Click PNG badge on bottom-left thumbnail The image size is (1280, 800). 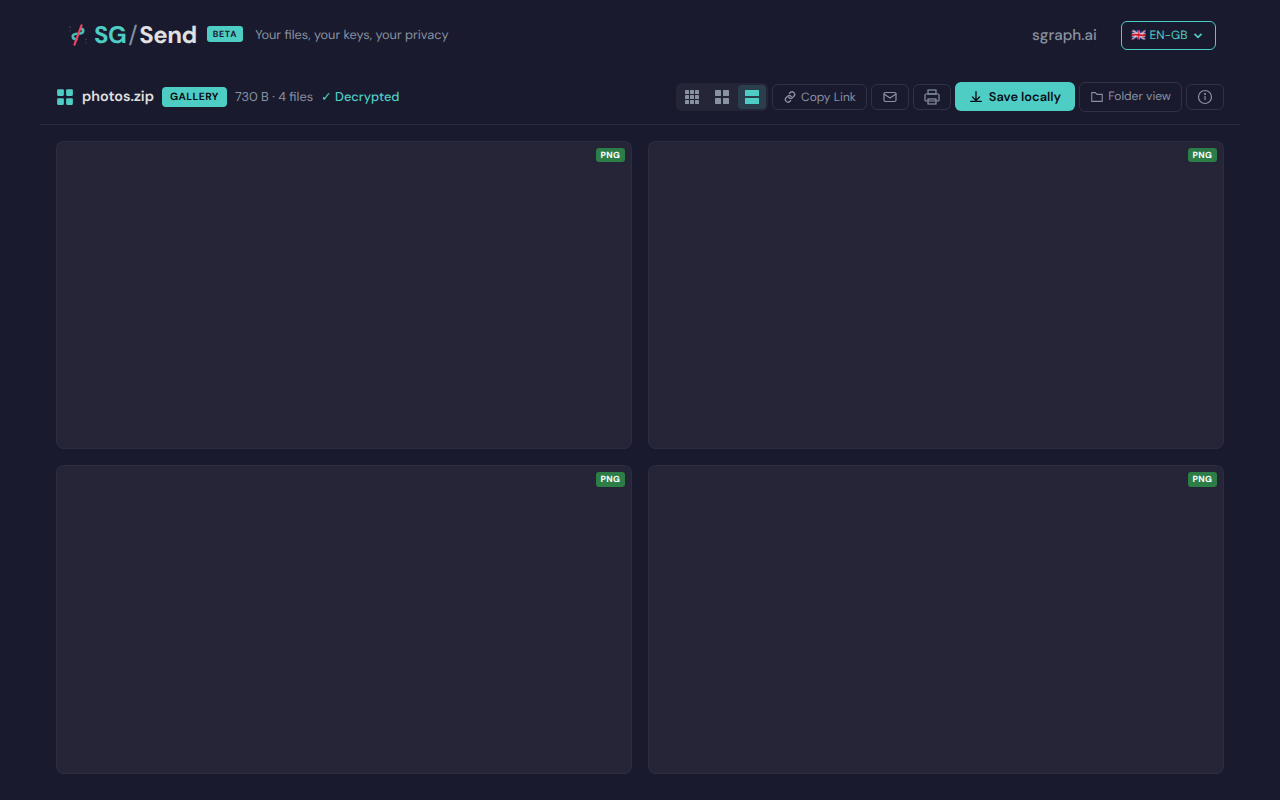610,479
